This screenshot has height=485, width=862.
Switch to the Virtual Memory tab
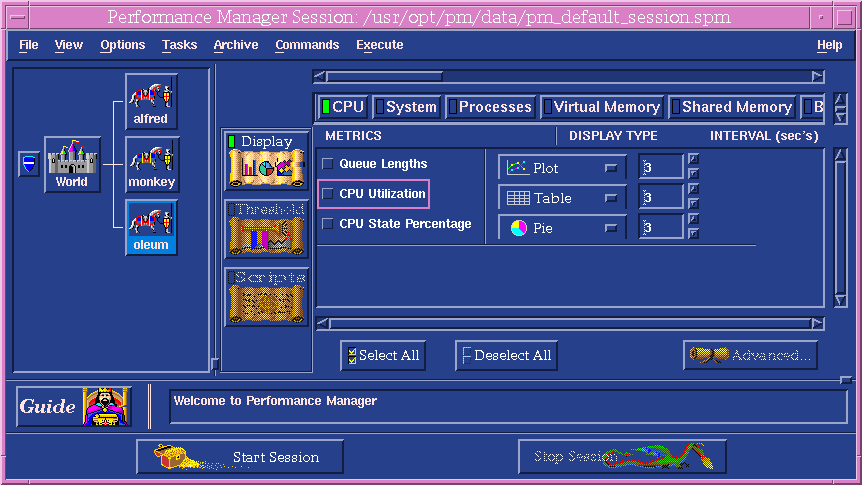tap(602, 107)
